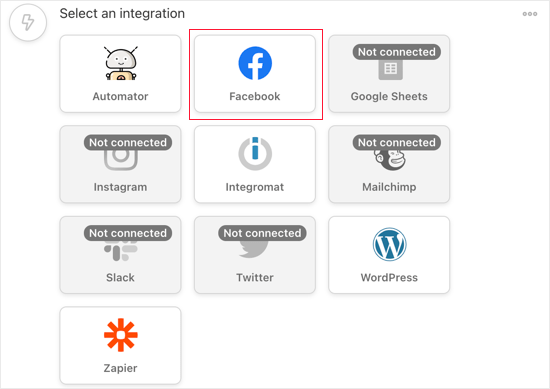Image resolution: width=550 pixels, height=389 pixels.
Task: Click the lightning bolt trigger icon
Action: 28,22
